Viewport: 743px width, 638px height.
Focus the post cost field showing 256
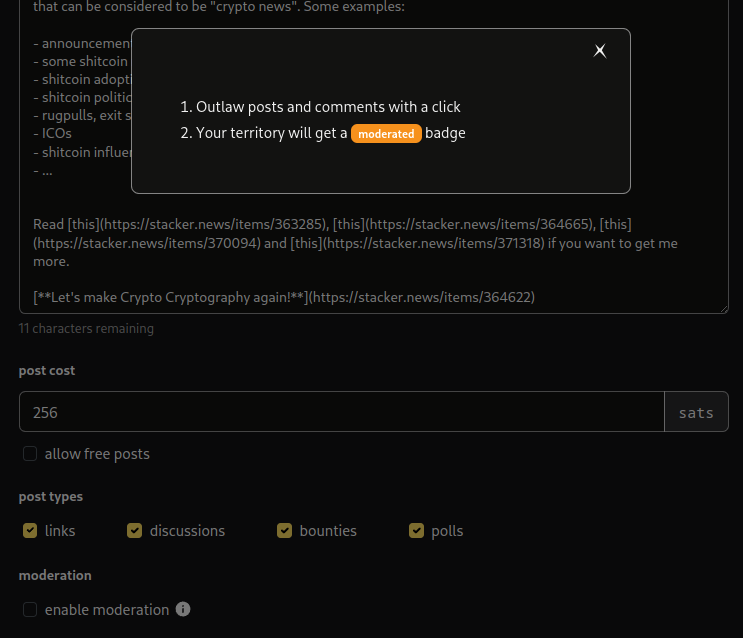coord(340,412)
